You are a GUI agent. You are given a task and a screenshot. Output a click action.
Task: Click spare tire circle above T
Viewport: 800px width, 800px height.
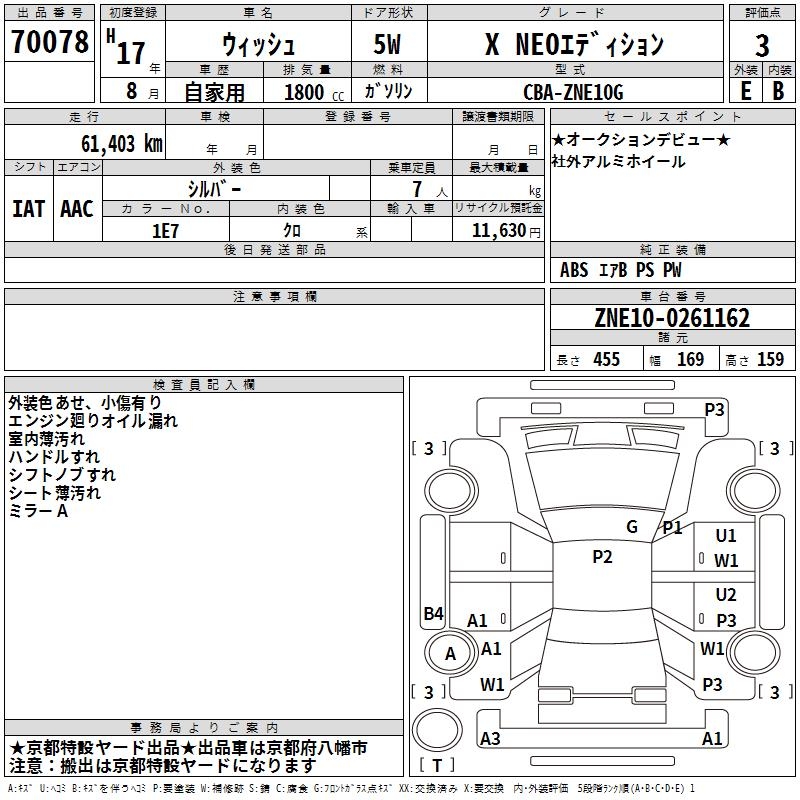437,730
